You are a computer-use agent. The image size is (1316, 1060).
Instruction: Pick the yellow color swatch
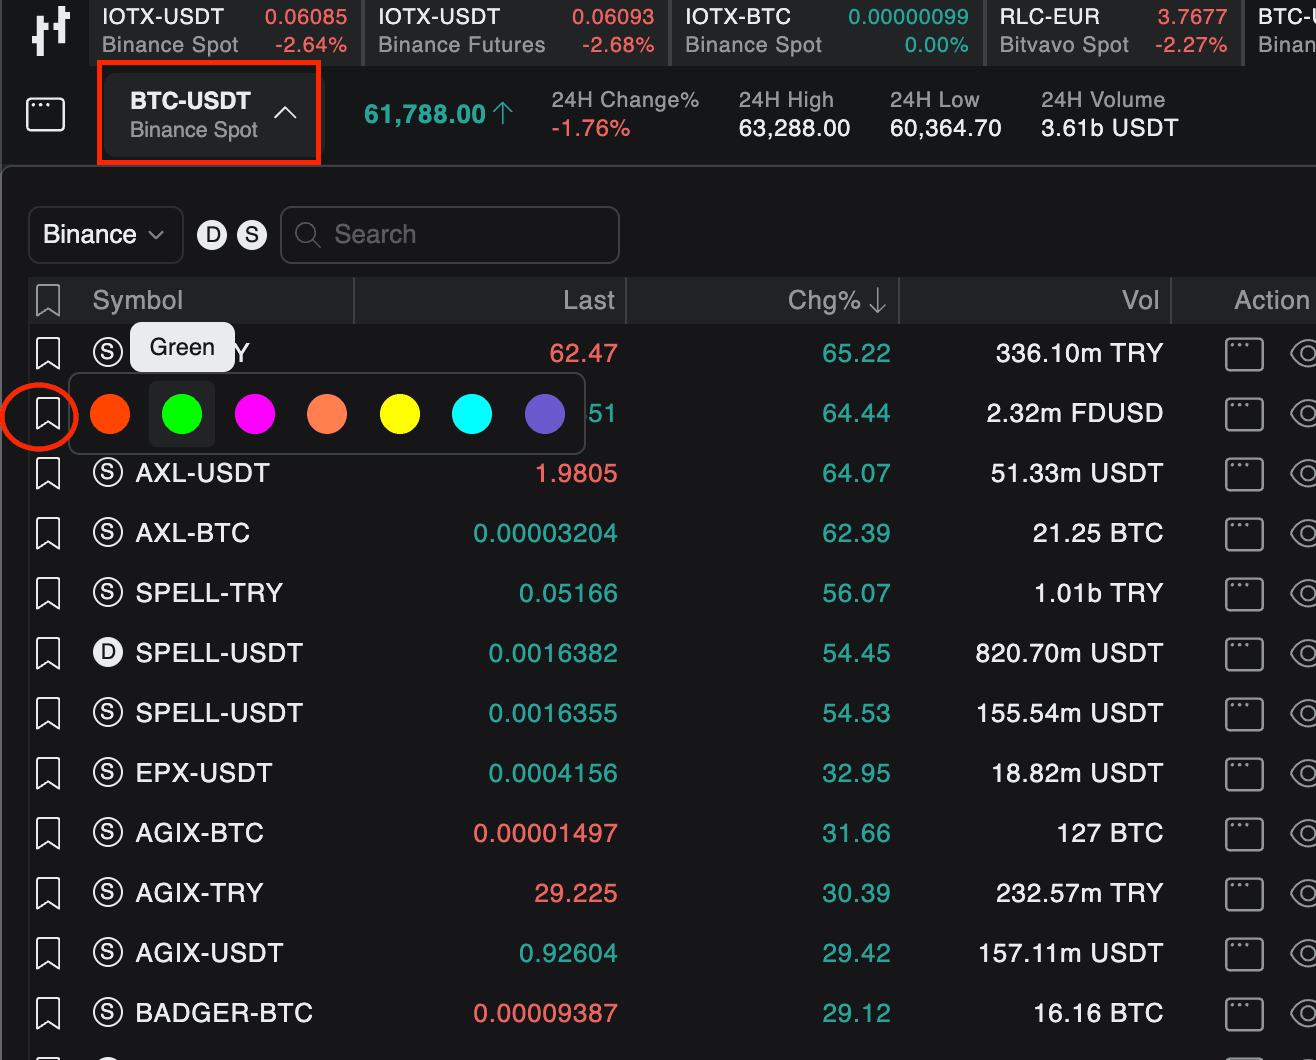400,414
